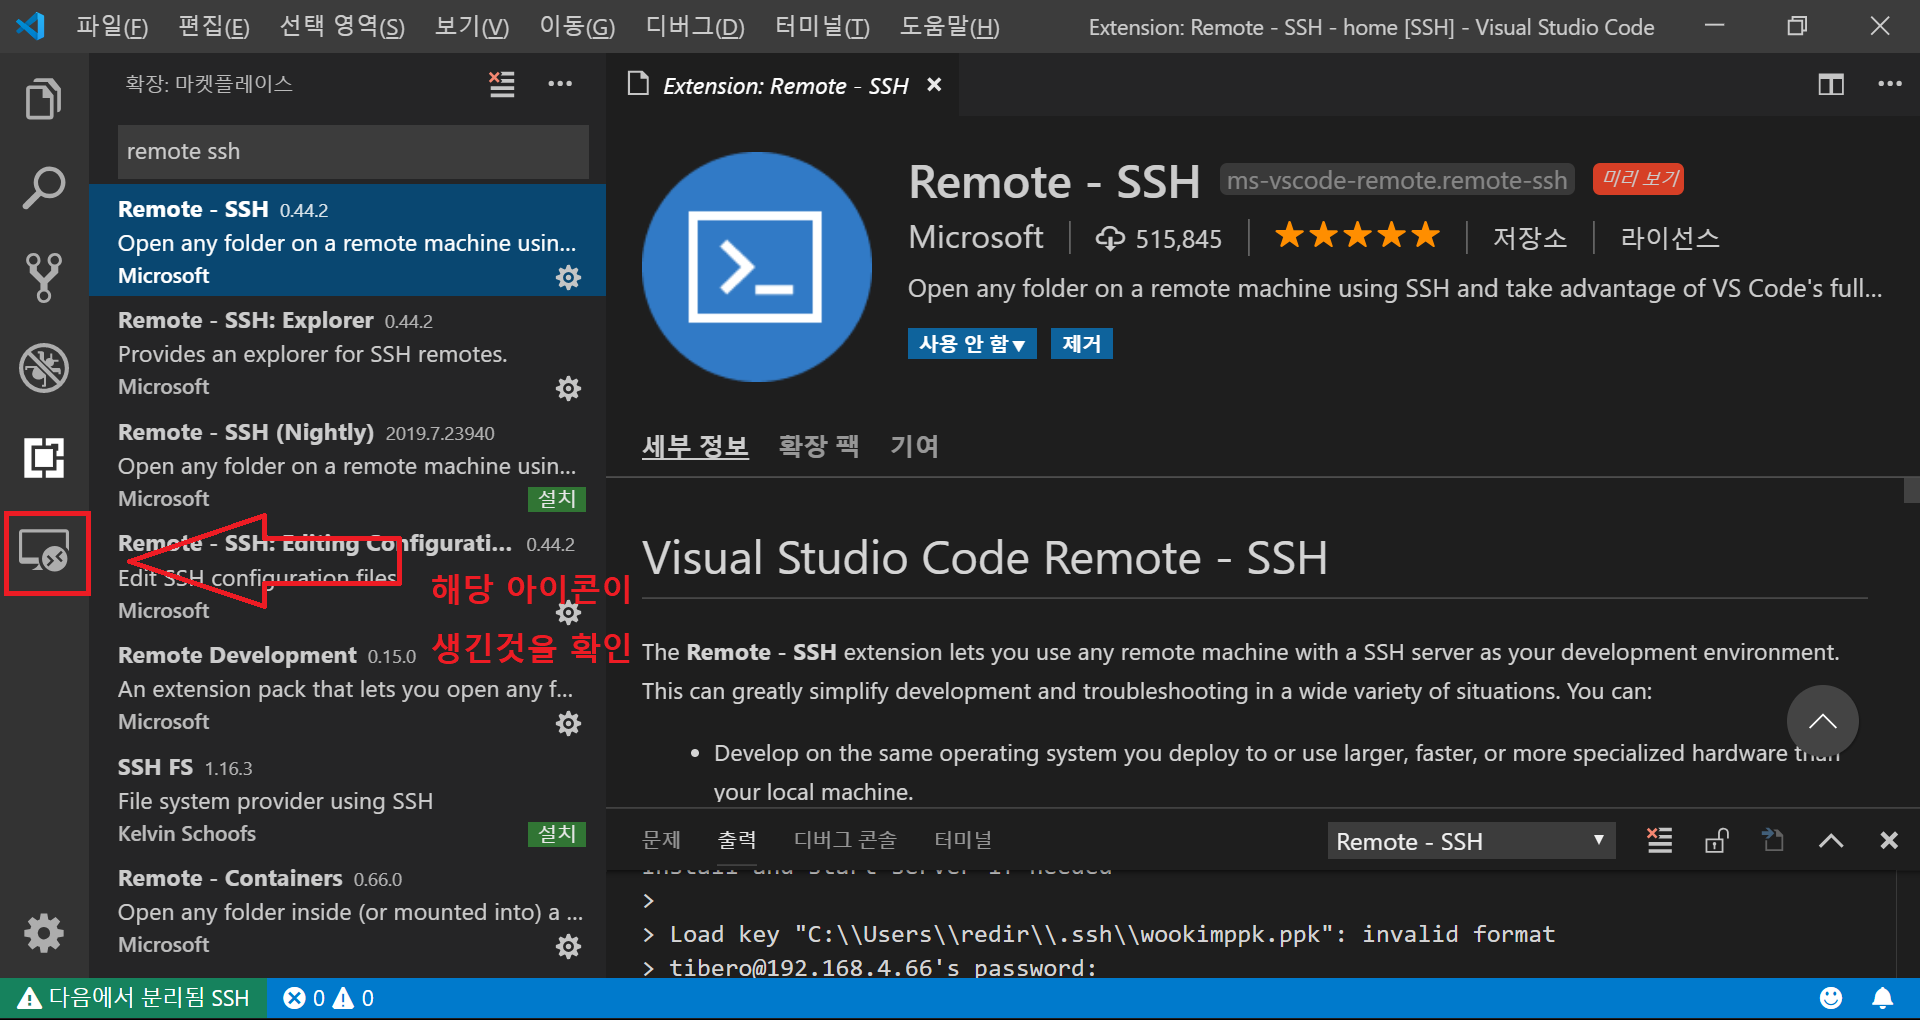Split the editor to the right
This screenshot has width=1920, height=1020.
coord(1831,84)
